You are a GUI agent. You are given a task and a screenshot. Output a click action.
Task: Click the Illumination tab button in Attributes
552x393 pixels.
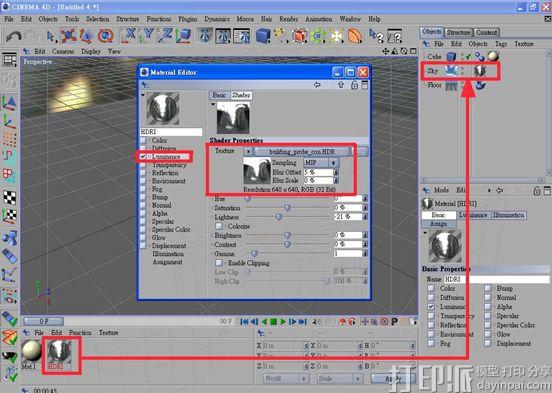pos(508,215)
